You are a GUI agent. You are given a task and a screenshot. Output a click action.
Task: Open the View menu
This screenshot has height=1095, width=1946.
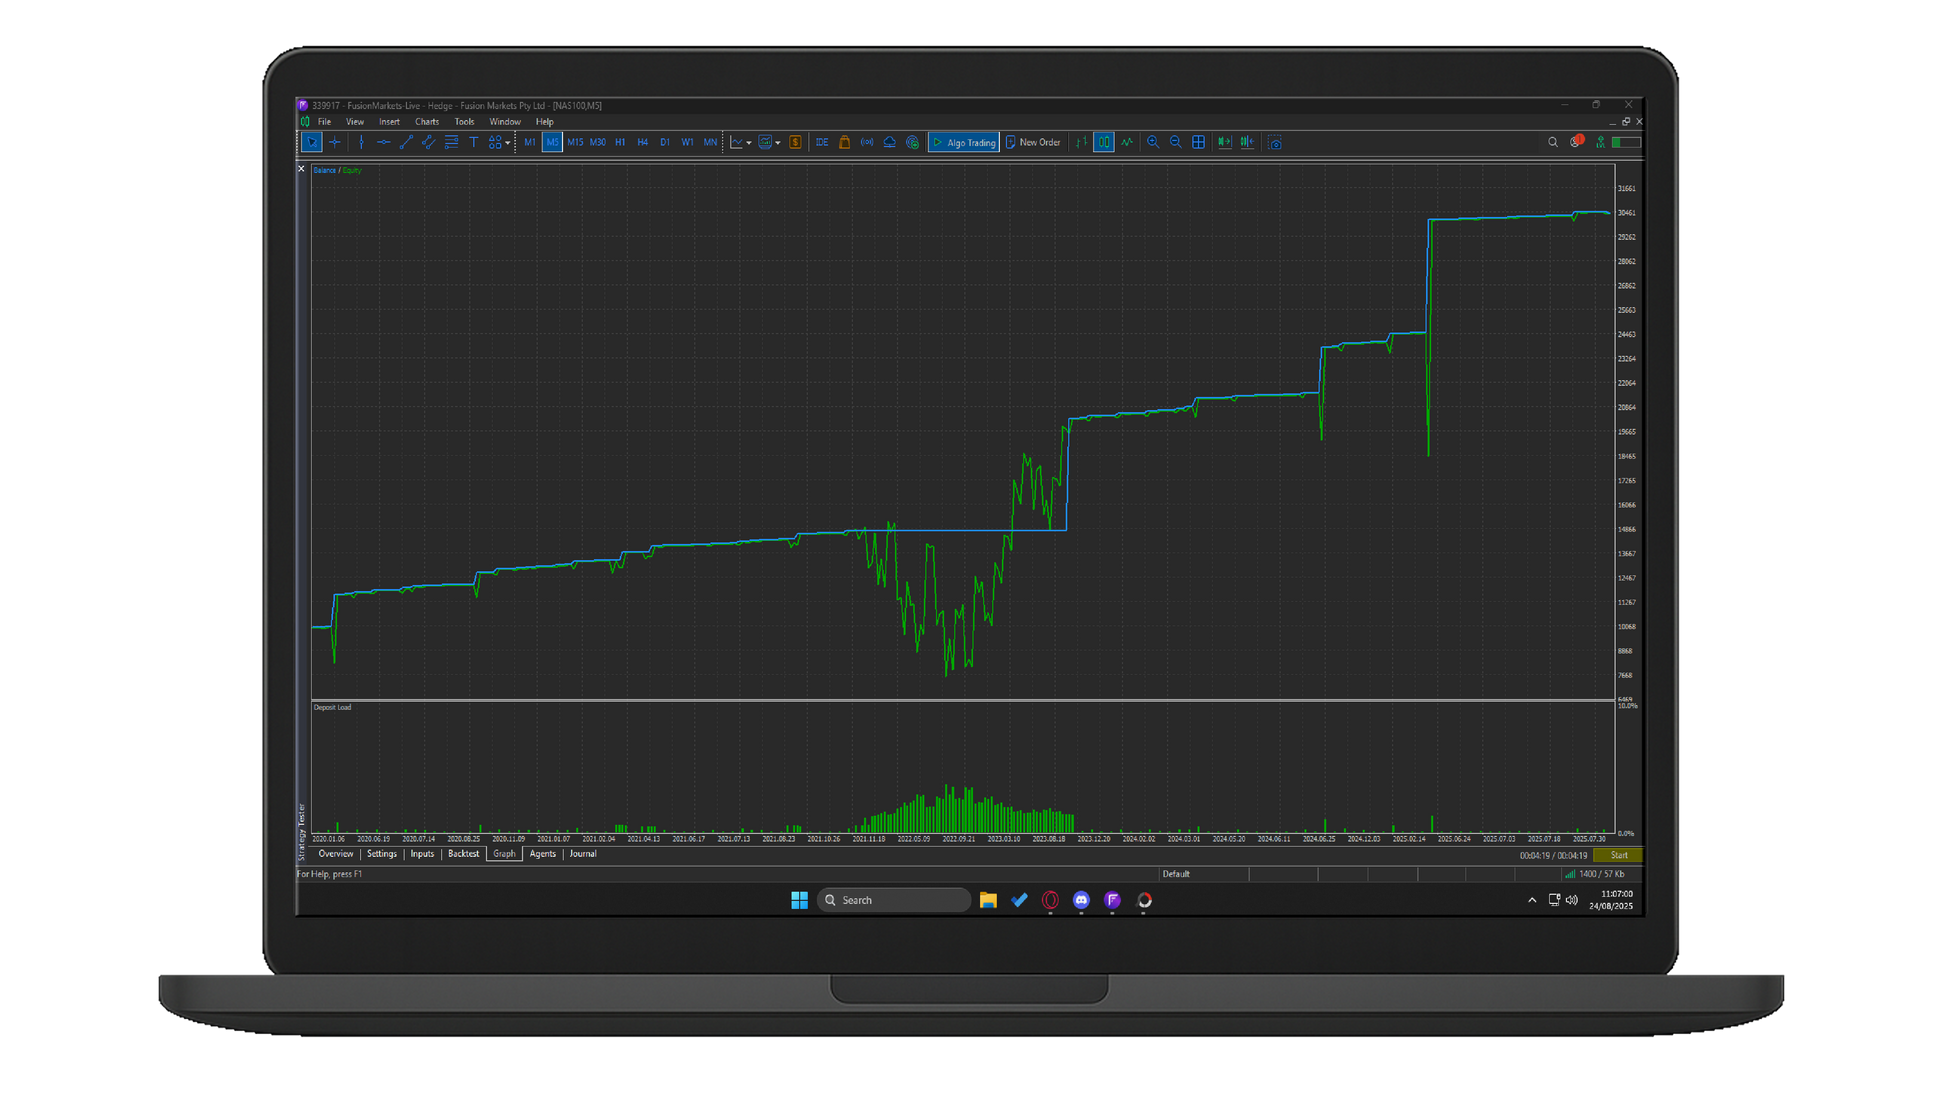coord(355,122)
